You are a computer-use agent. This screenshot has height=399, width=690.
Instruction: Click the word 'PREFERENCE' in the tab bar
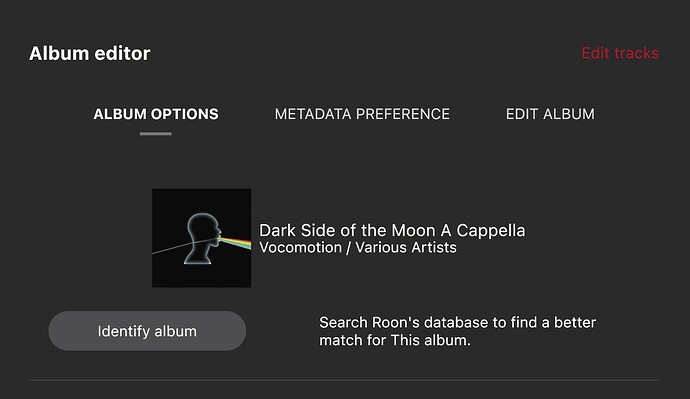point(403,114)
